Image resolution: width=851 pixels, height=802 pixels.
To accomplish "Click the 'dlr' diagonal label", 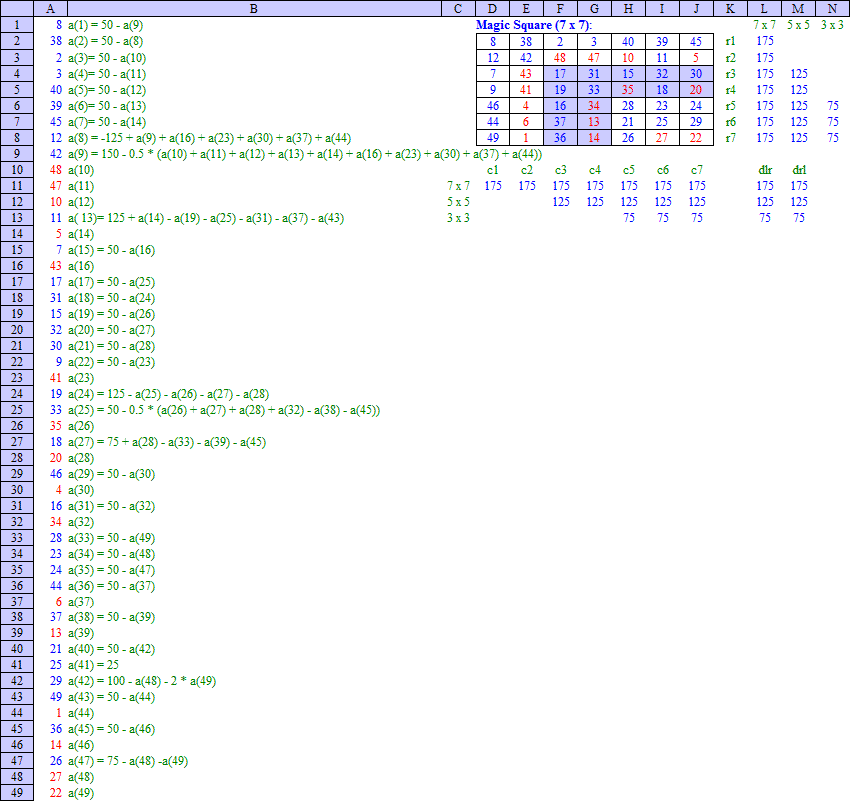I will tap(765, 170).
